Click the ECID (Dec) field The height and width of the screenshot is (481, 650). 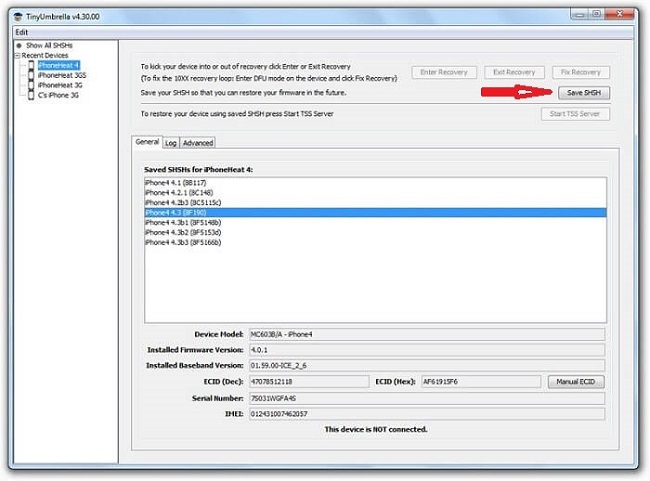[x=286, y=381]
